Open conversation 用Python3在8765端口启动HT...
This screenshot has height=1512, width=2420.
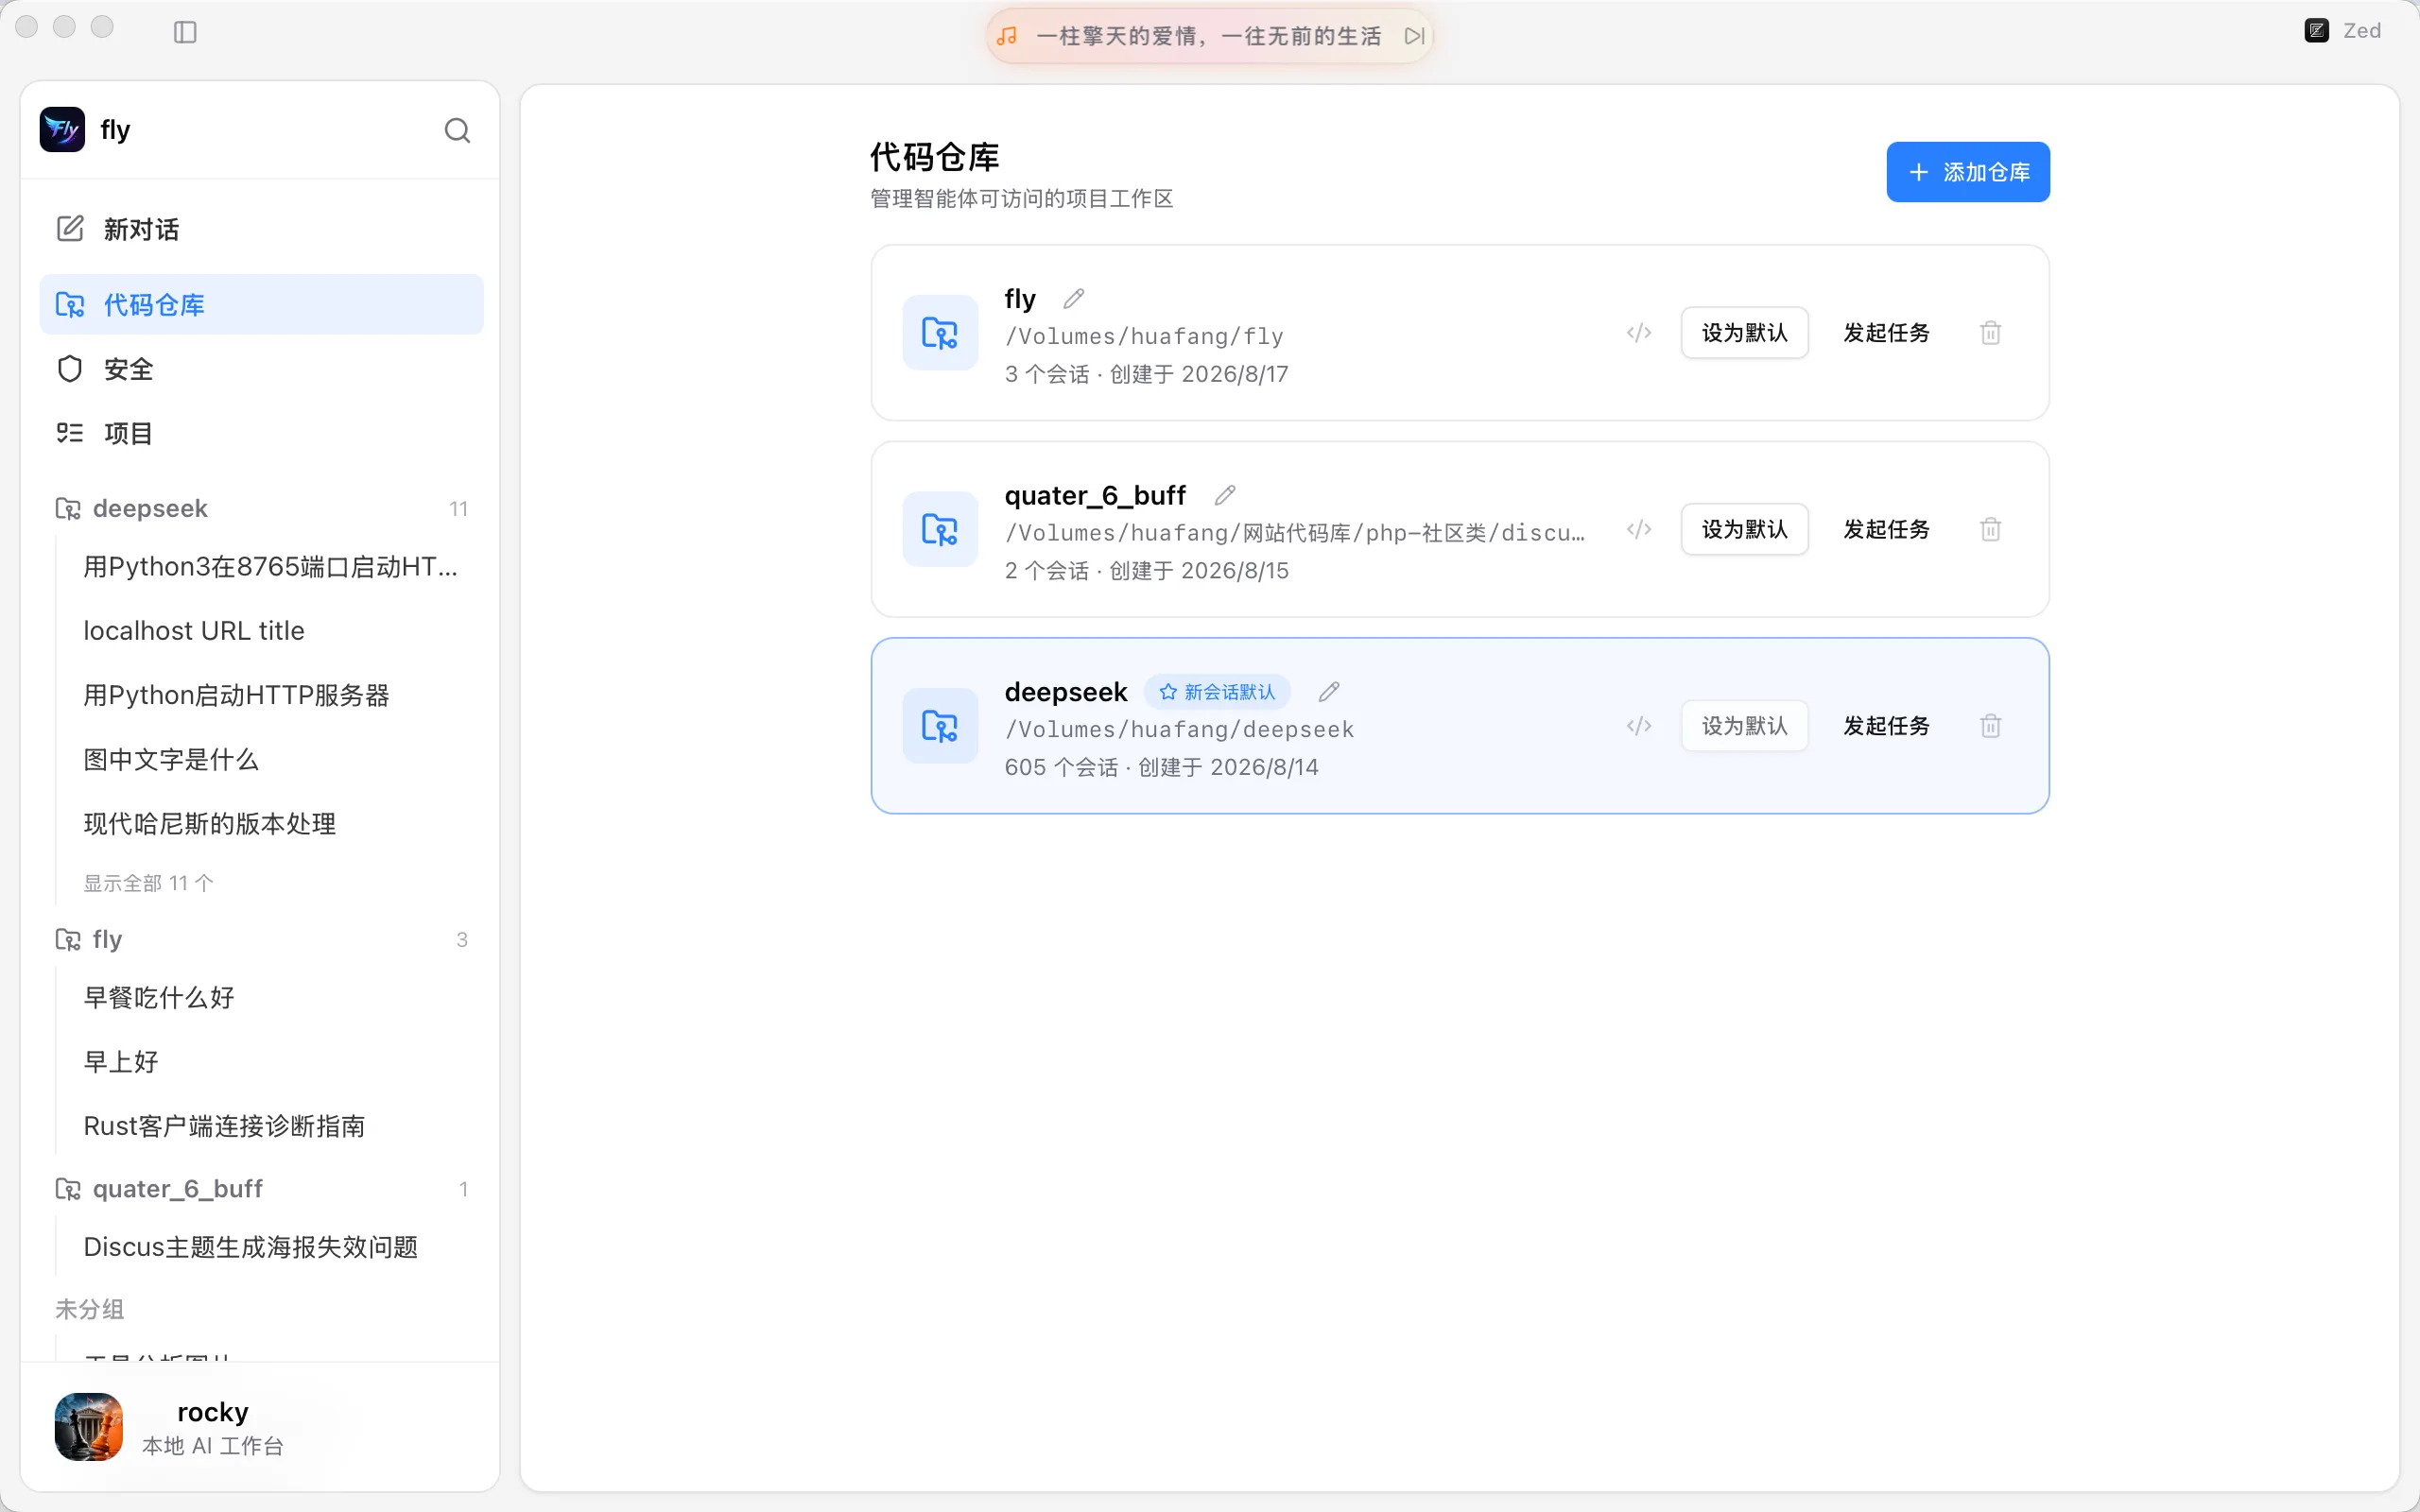[270, 567]
